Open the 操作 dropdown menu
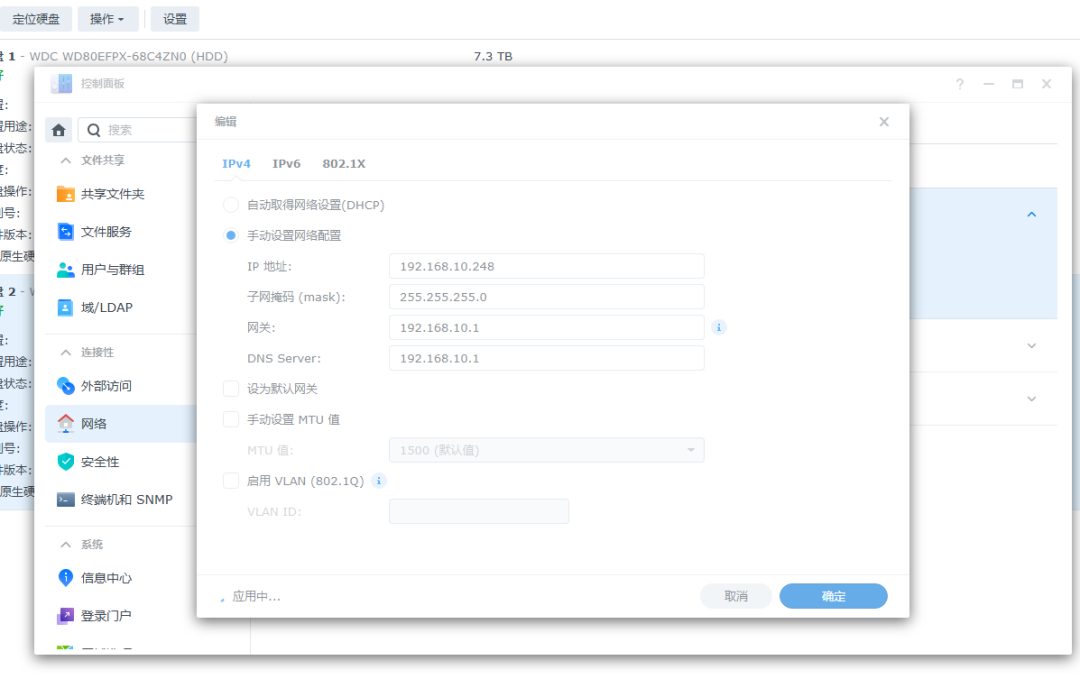The image size is (1080, 679). coord(108,19)
